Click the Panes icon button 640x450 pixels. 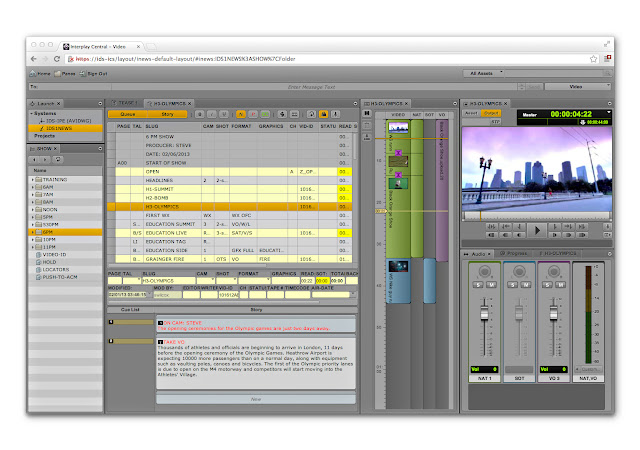65,74
